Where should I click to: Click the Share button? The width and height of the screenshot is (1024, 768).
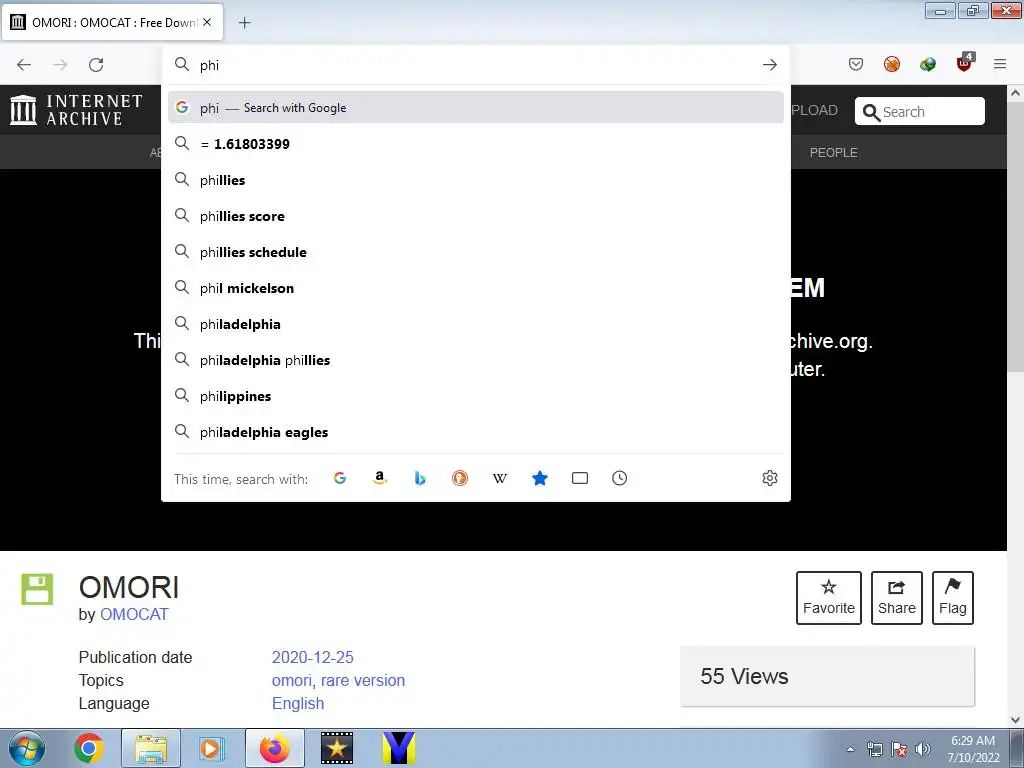click(x=897, y=598)
